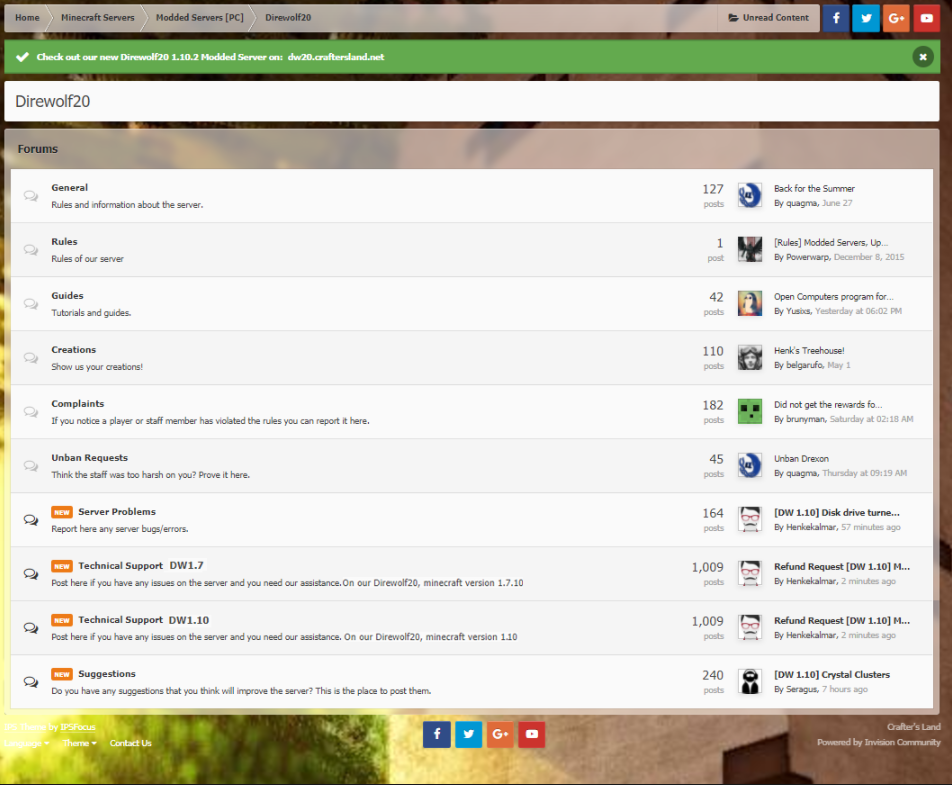Viewport: 952px width, 785px height.
Task: Open the Language dropdown in footer
Action: (x=27, y=743)
